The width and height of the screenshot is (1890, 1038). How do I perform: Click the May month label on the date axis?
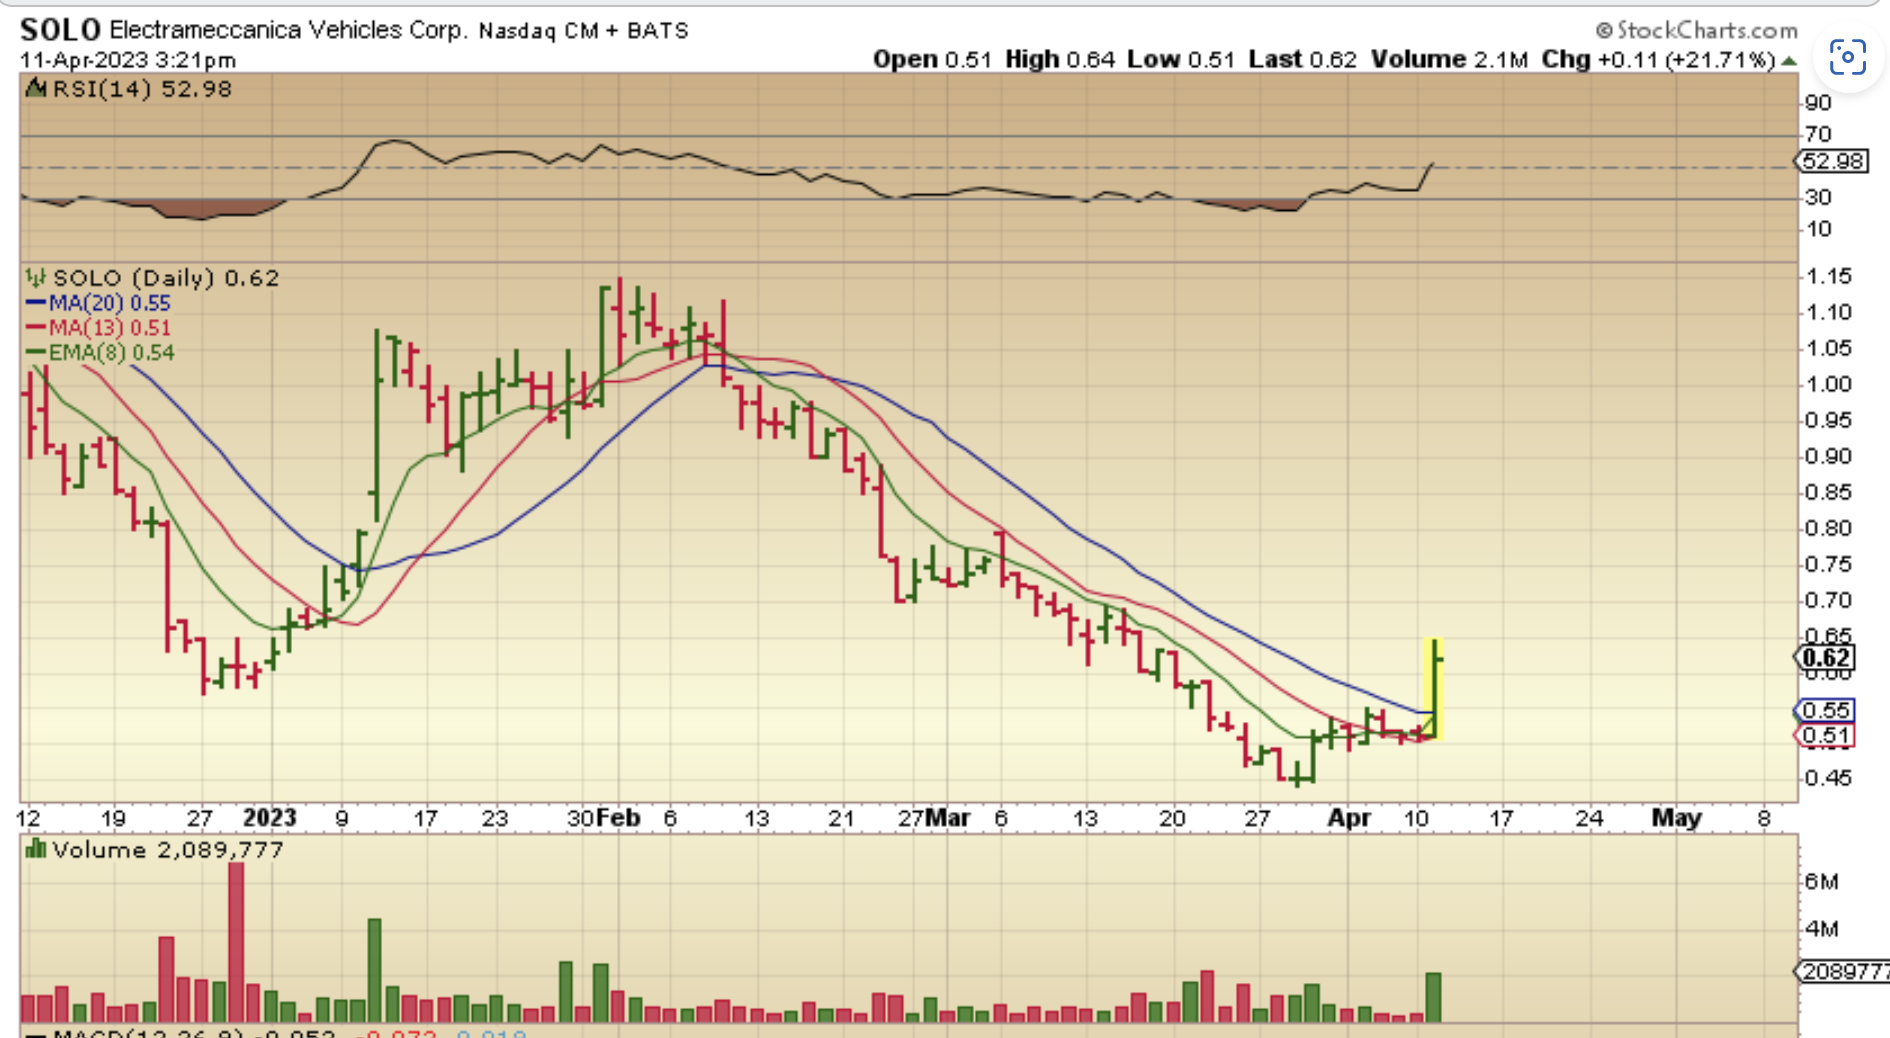[x=1677, y=818]
